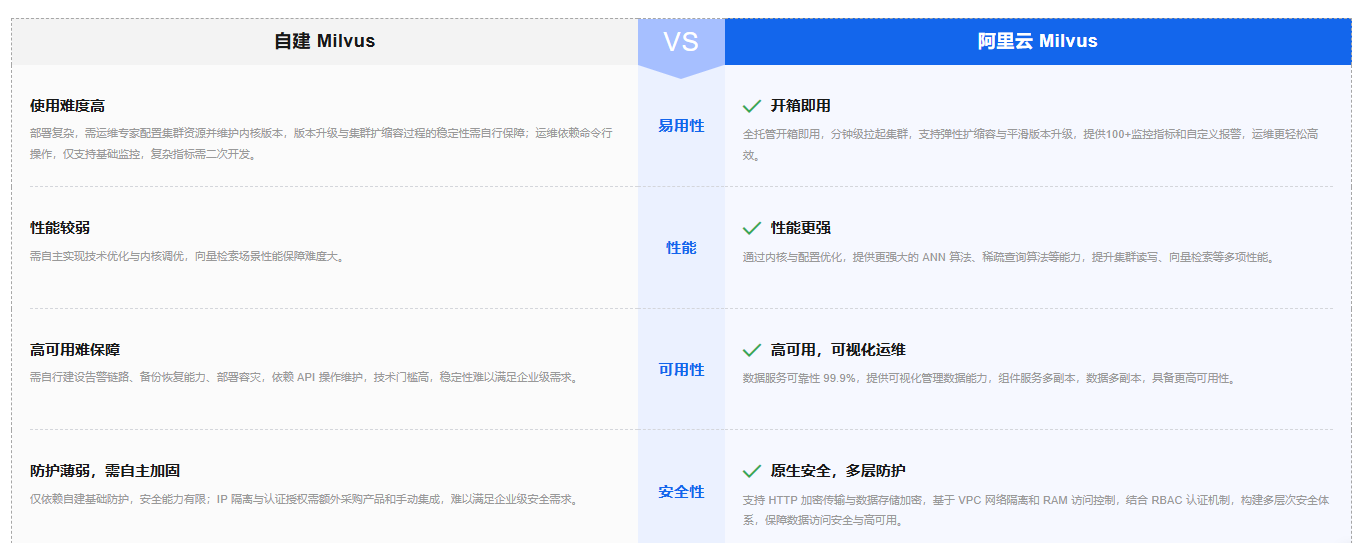Click the 易用性 category label
1353x543 pixels.
point(681,126)
